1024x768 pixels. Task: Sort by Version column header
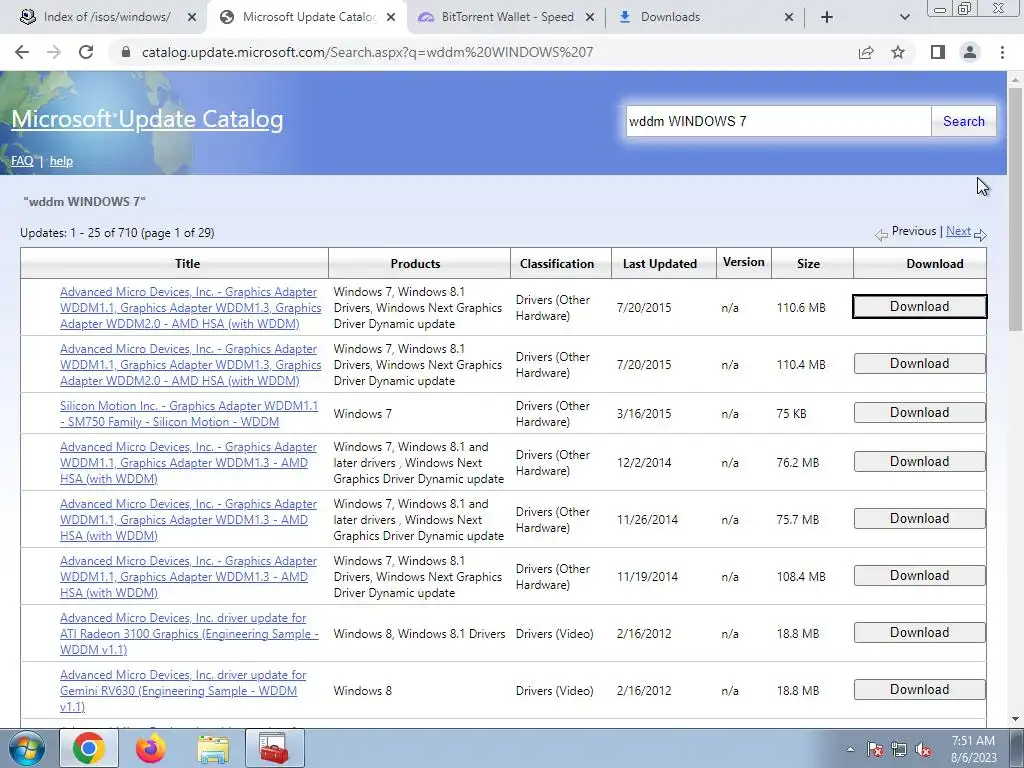point(743,262)
